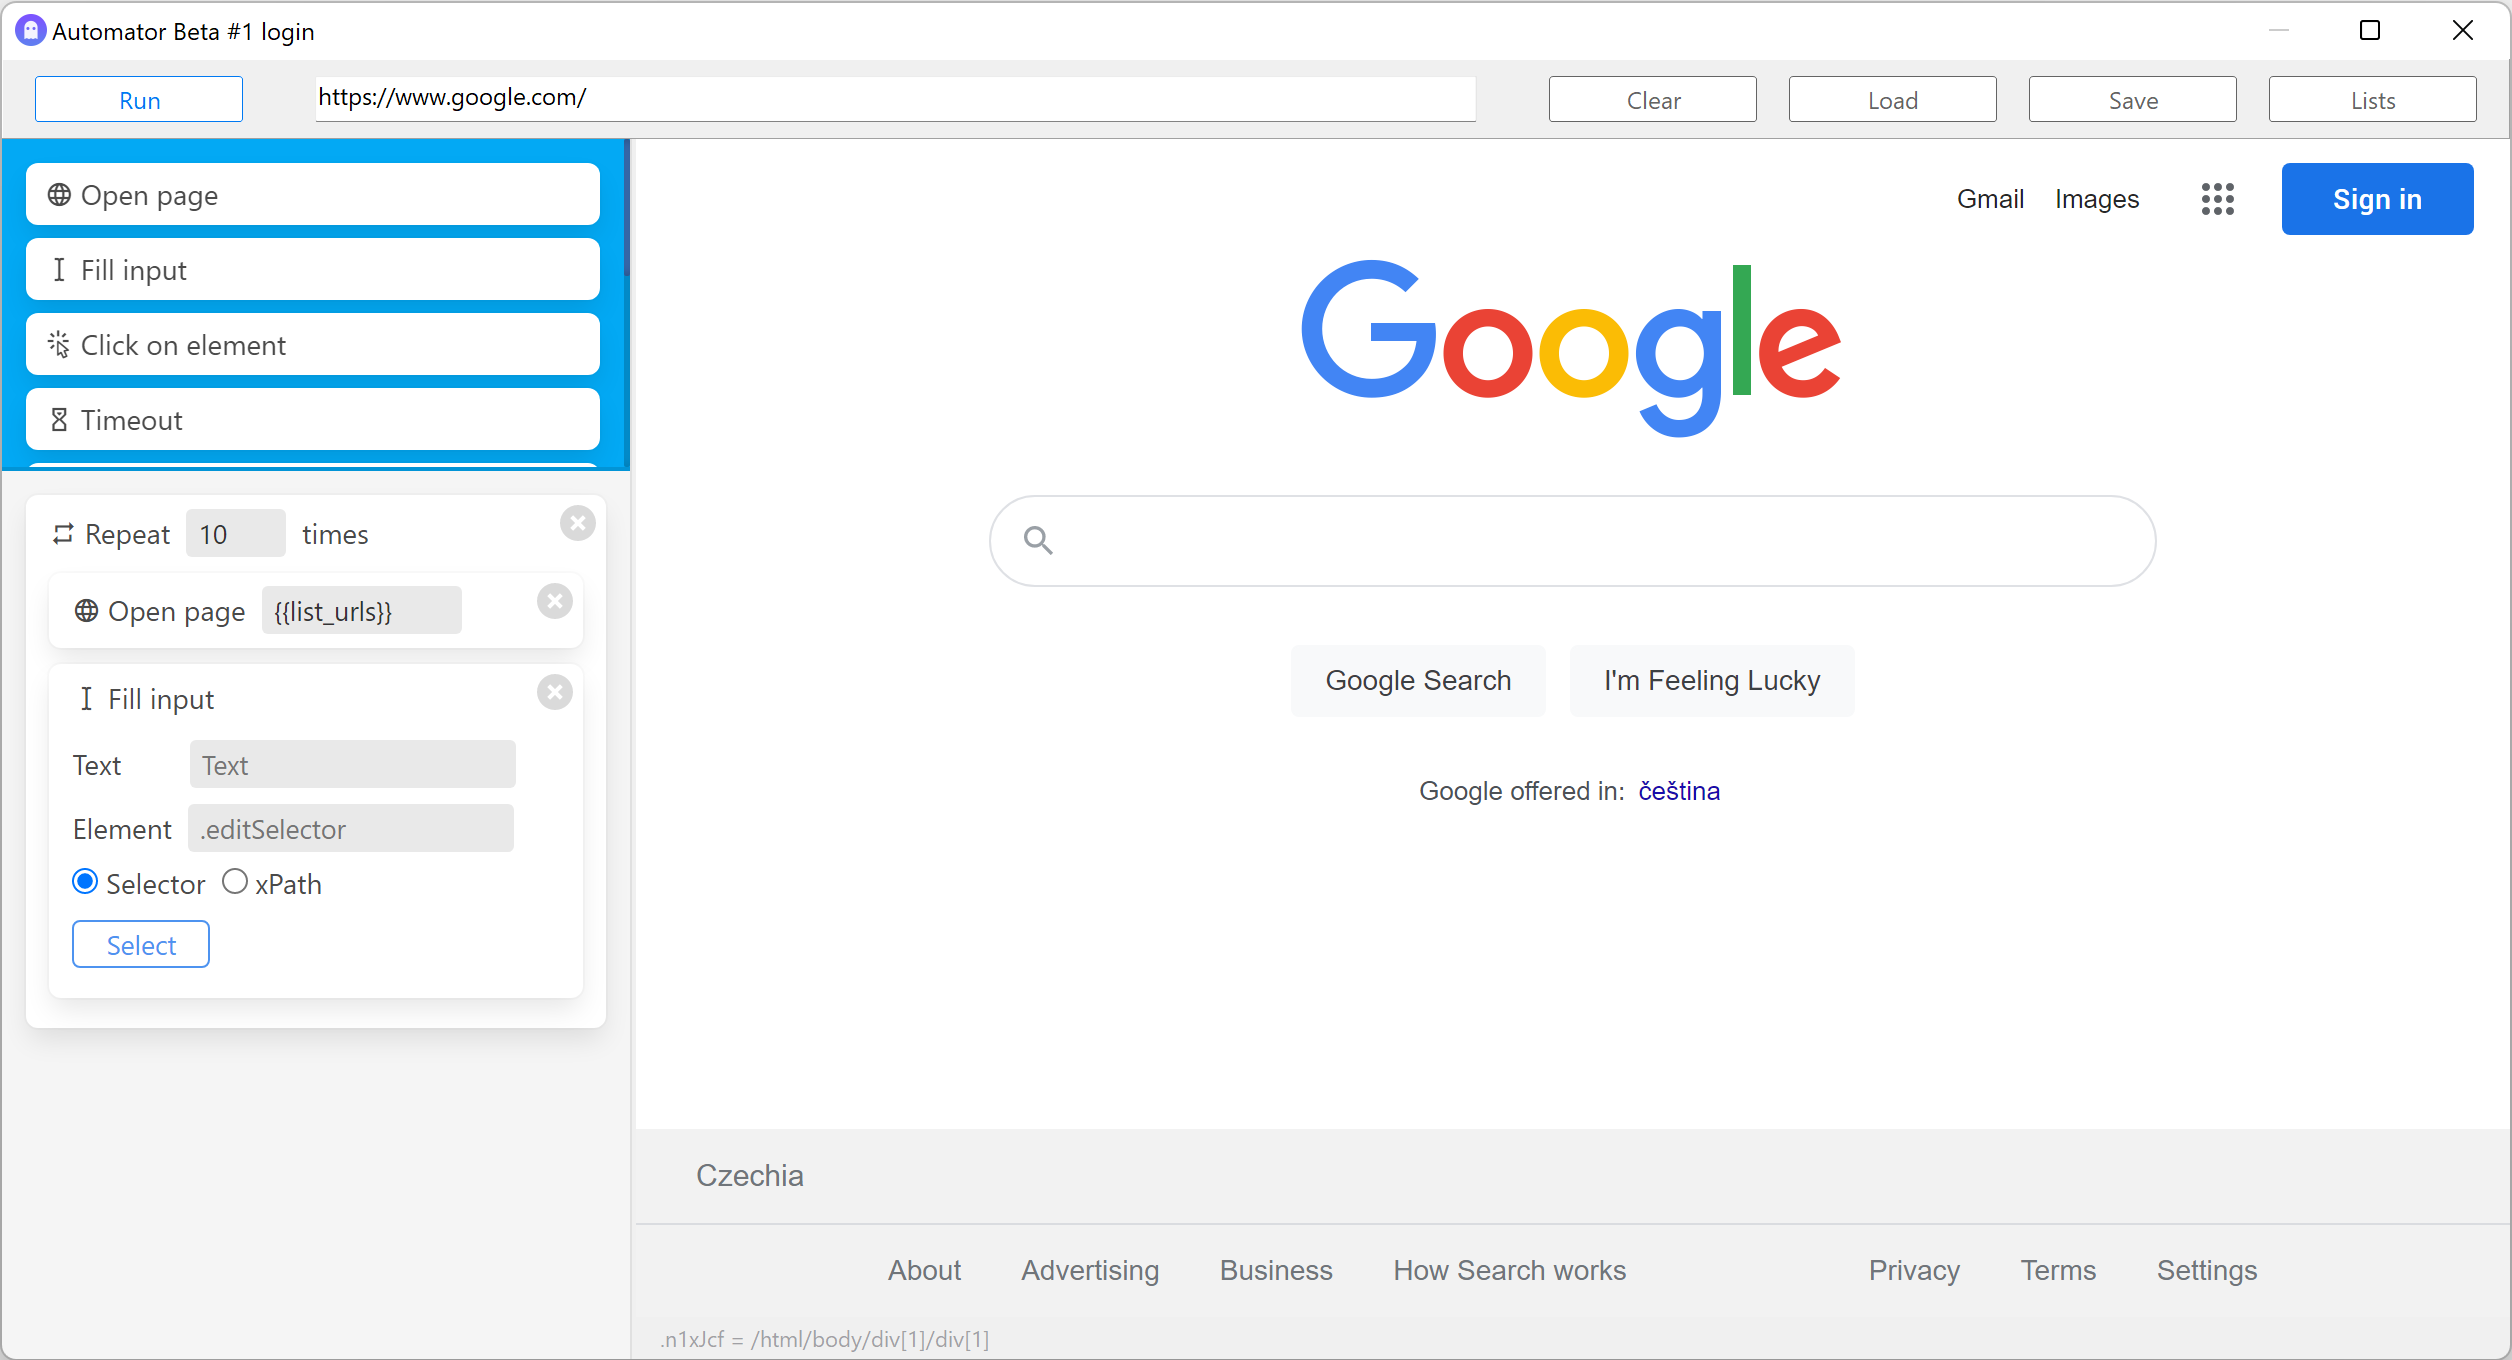2512x1360 pixels.
Task: Click the Google search box
Action: [x=1572, y=541]
